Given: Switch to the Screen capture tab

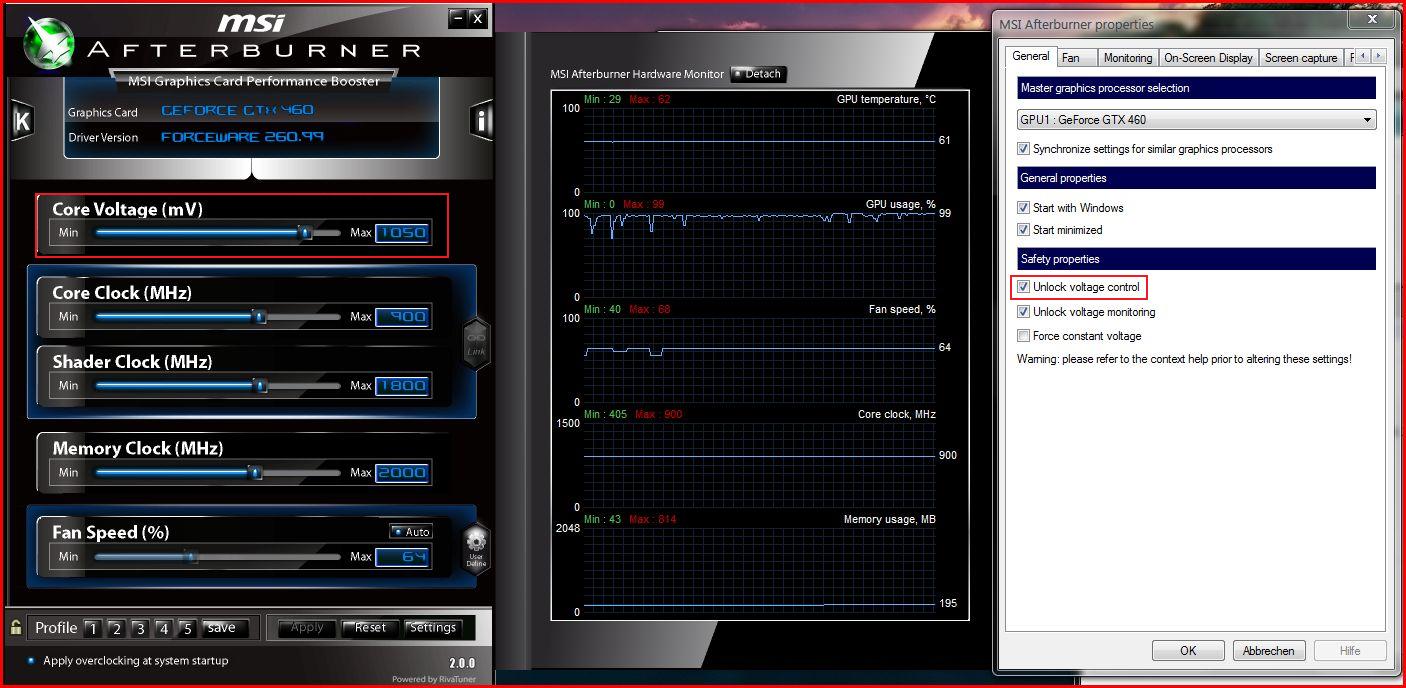Looking at the screenshot, I should 1301,58.
